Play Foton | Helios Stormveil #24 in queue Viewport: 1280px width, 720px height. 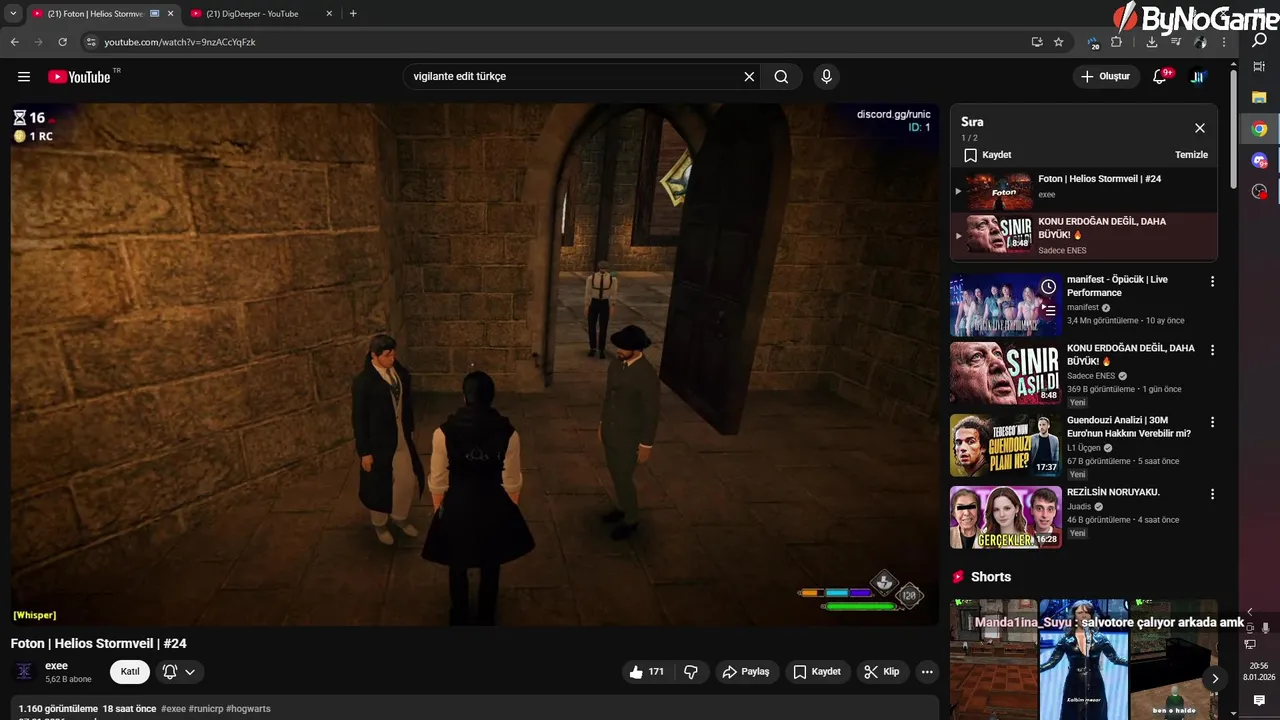point(1084,190)
